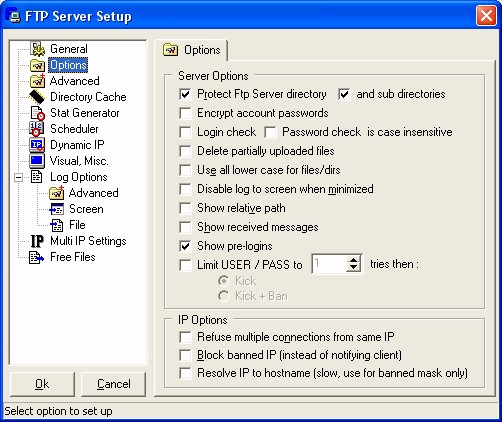502x422 pixels.
Task: Select the Visual, Misc. monitor icon
Action: [x=37, y=161]
